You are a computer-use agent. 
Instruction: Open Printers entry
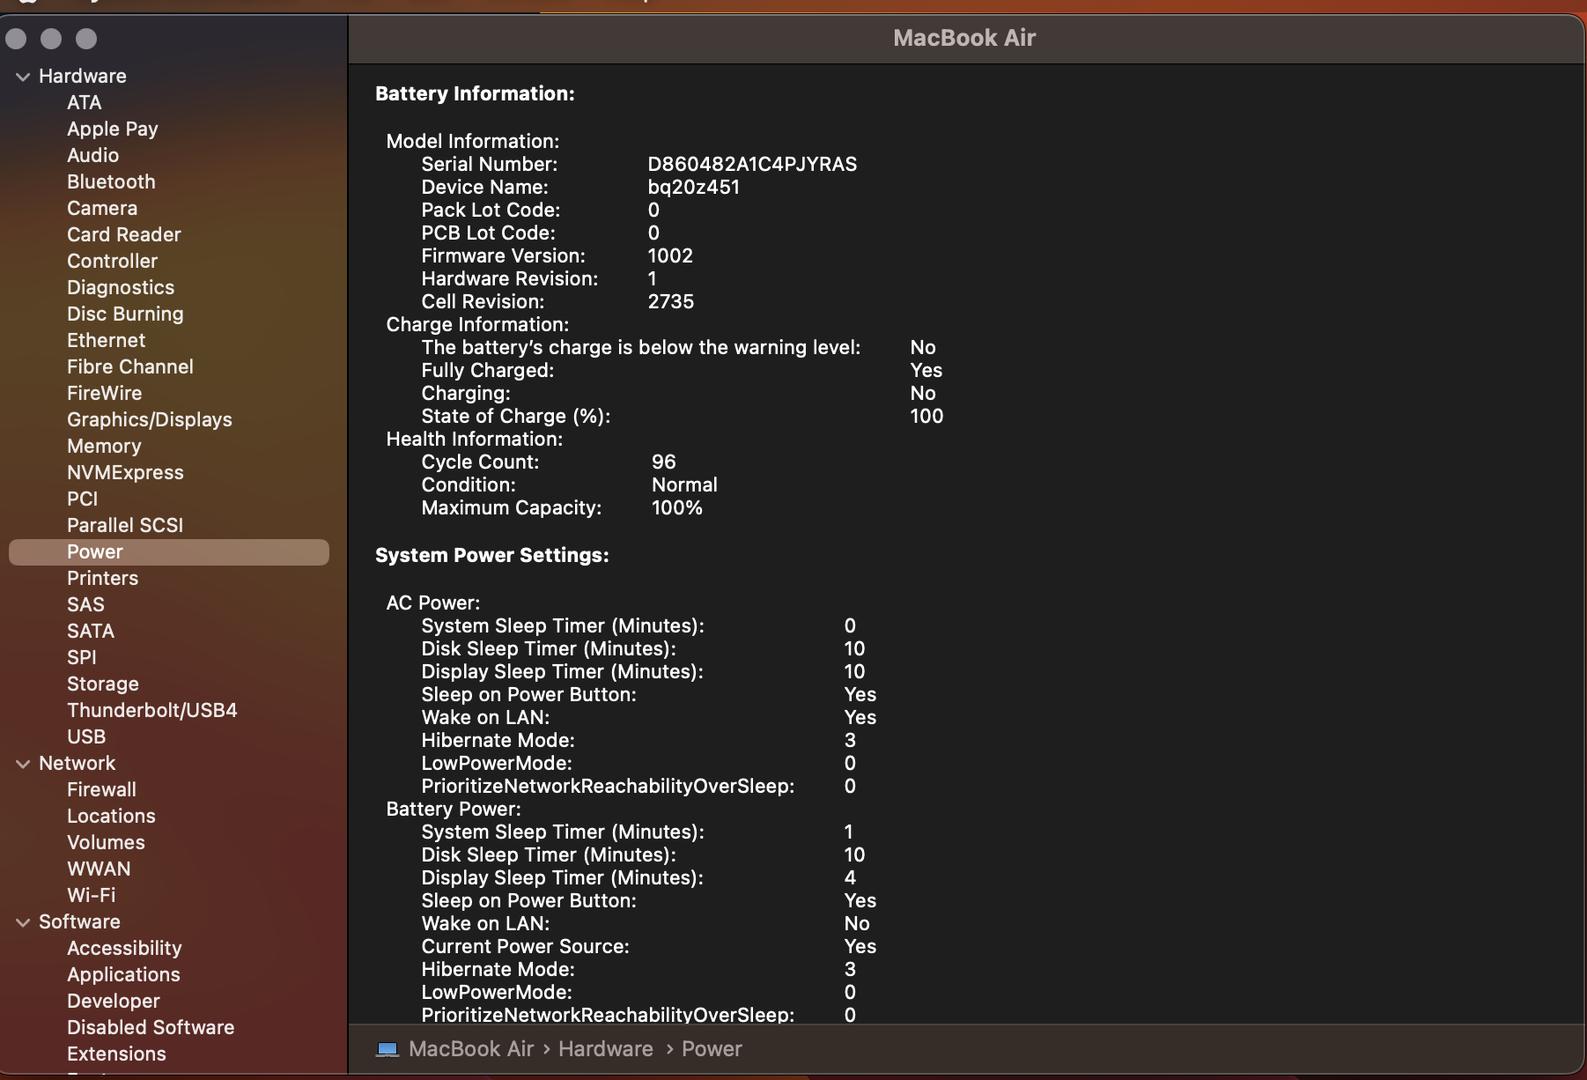pyautogui.click(x=102, y=578)
